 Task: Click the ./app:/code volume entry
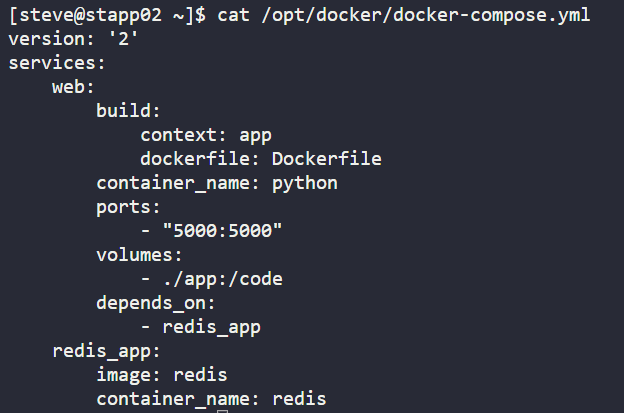tap(223, 279)
